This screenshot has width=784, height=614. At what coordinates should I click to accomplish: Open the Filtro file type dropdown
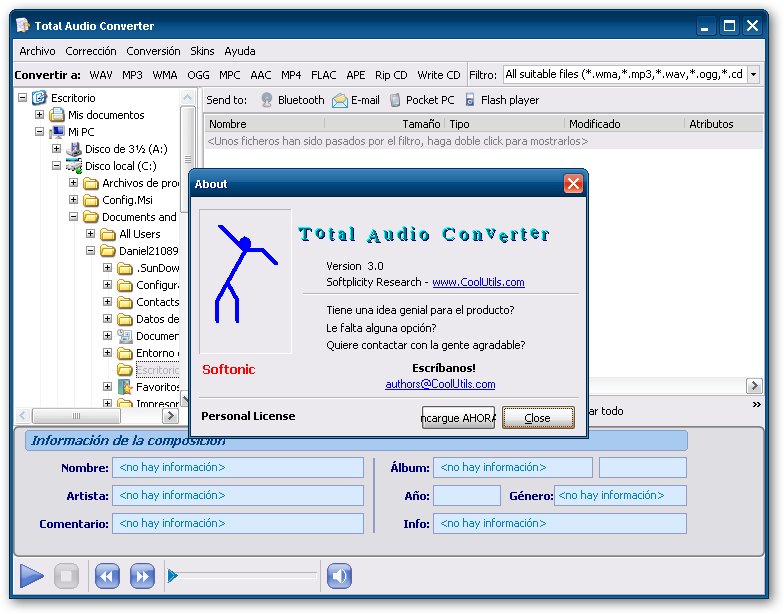753,75
